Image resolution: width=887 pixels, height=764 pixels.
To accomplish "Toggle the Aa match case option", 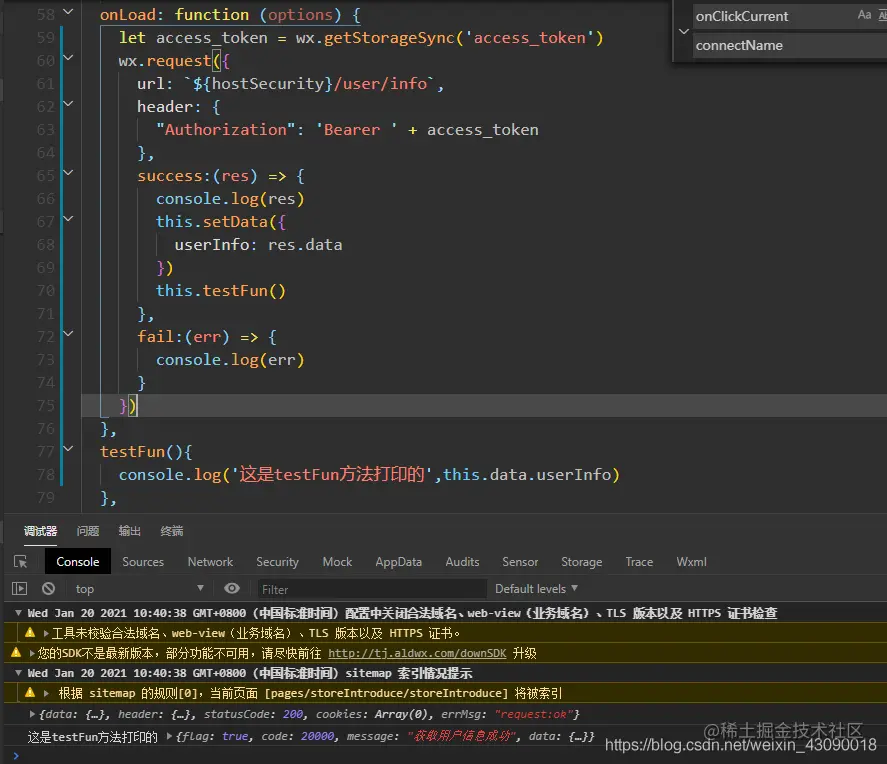I will tap(864, 15).
